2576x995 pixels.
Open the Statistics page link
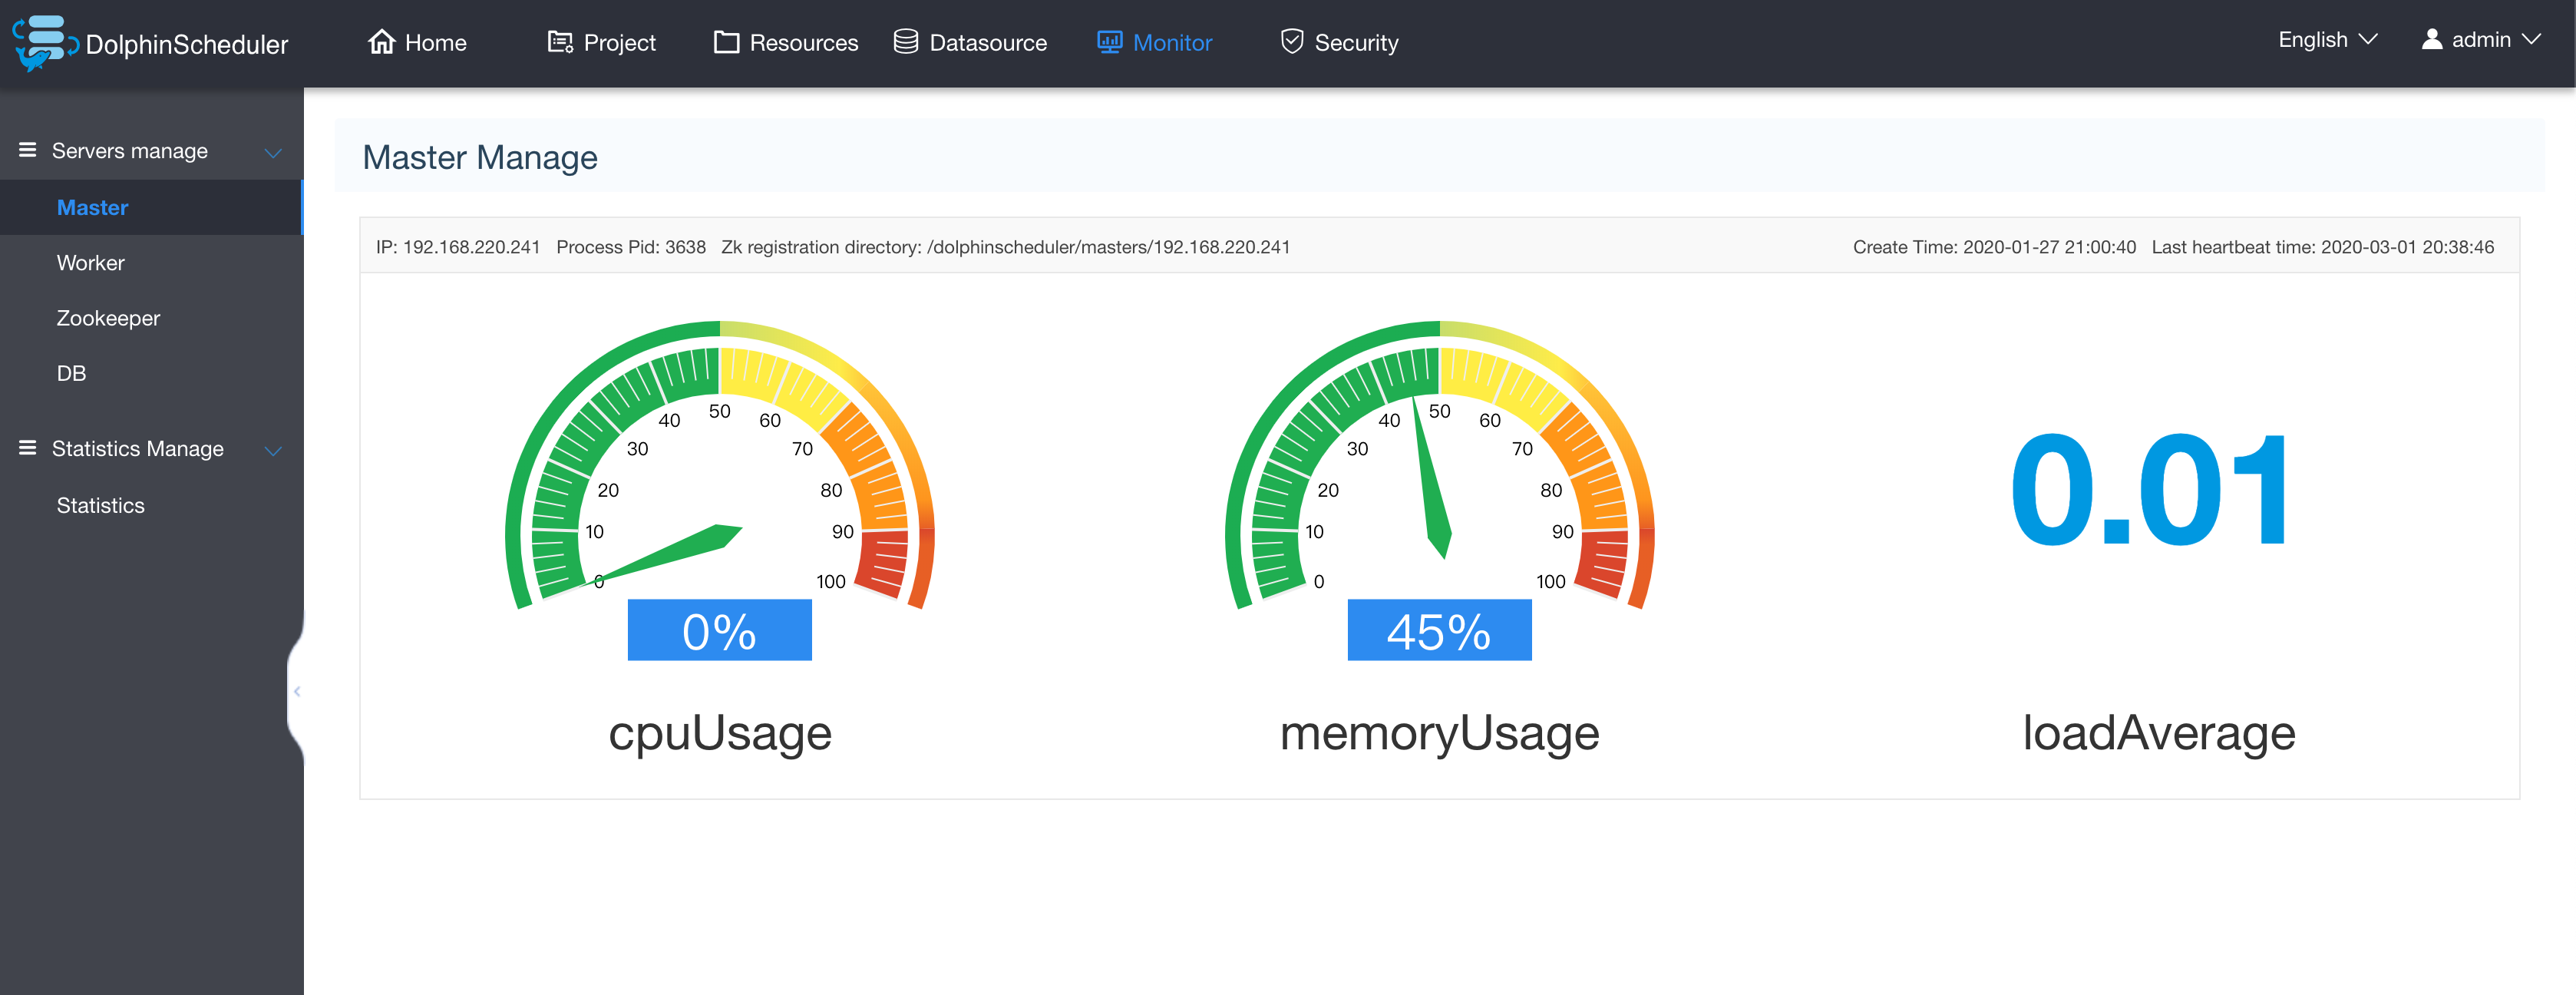coord(100,506)
